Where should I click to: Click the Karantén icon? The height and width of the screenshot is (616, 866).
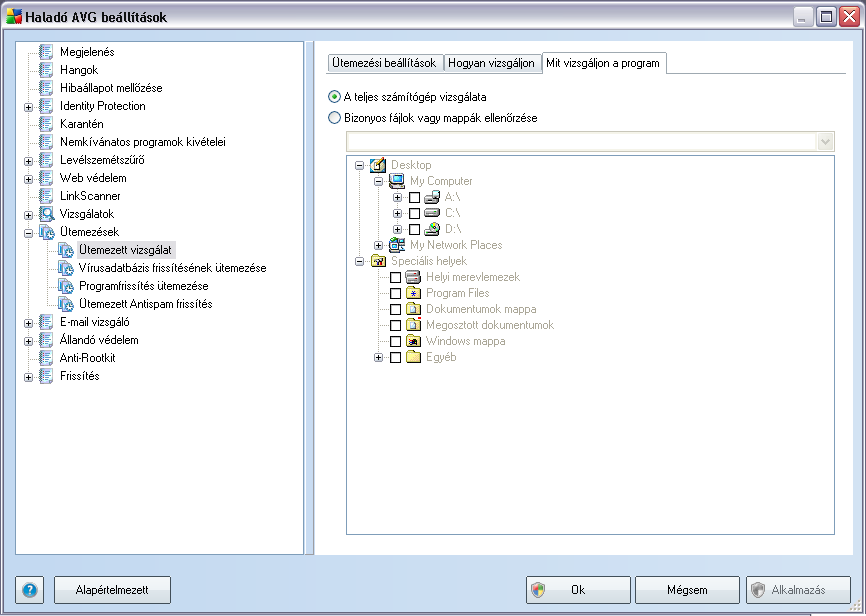point(46,124)
